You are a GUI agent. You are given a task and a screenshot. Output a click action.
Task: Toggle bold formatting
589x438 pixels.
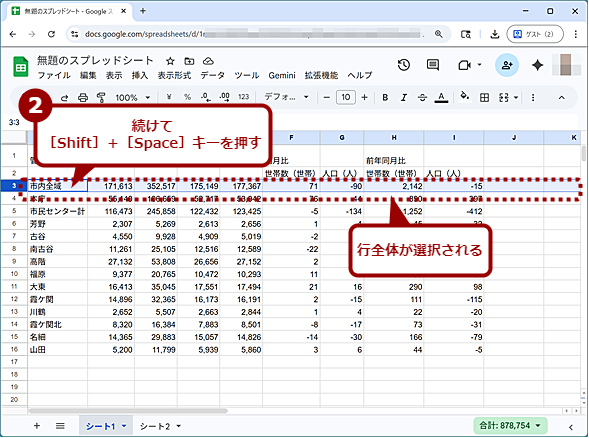(x=385, y=98)
